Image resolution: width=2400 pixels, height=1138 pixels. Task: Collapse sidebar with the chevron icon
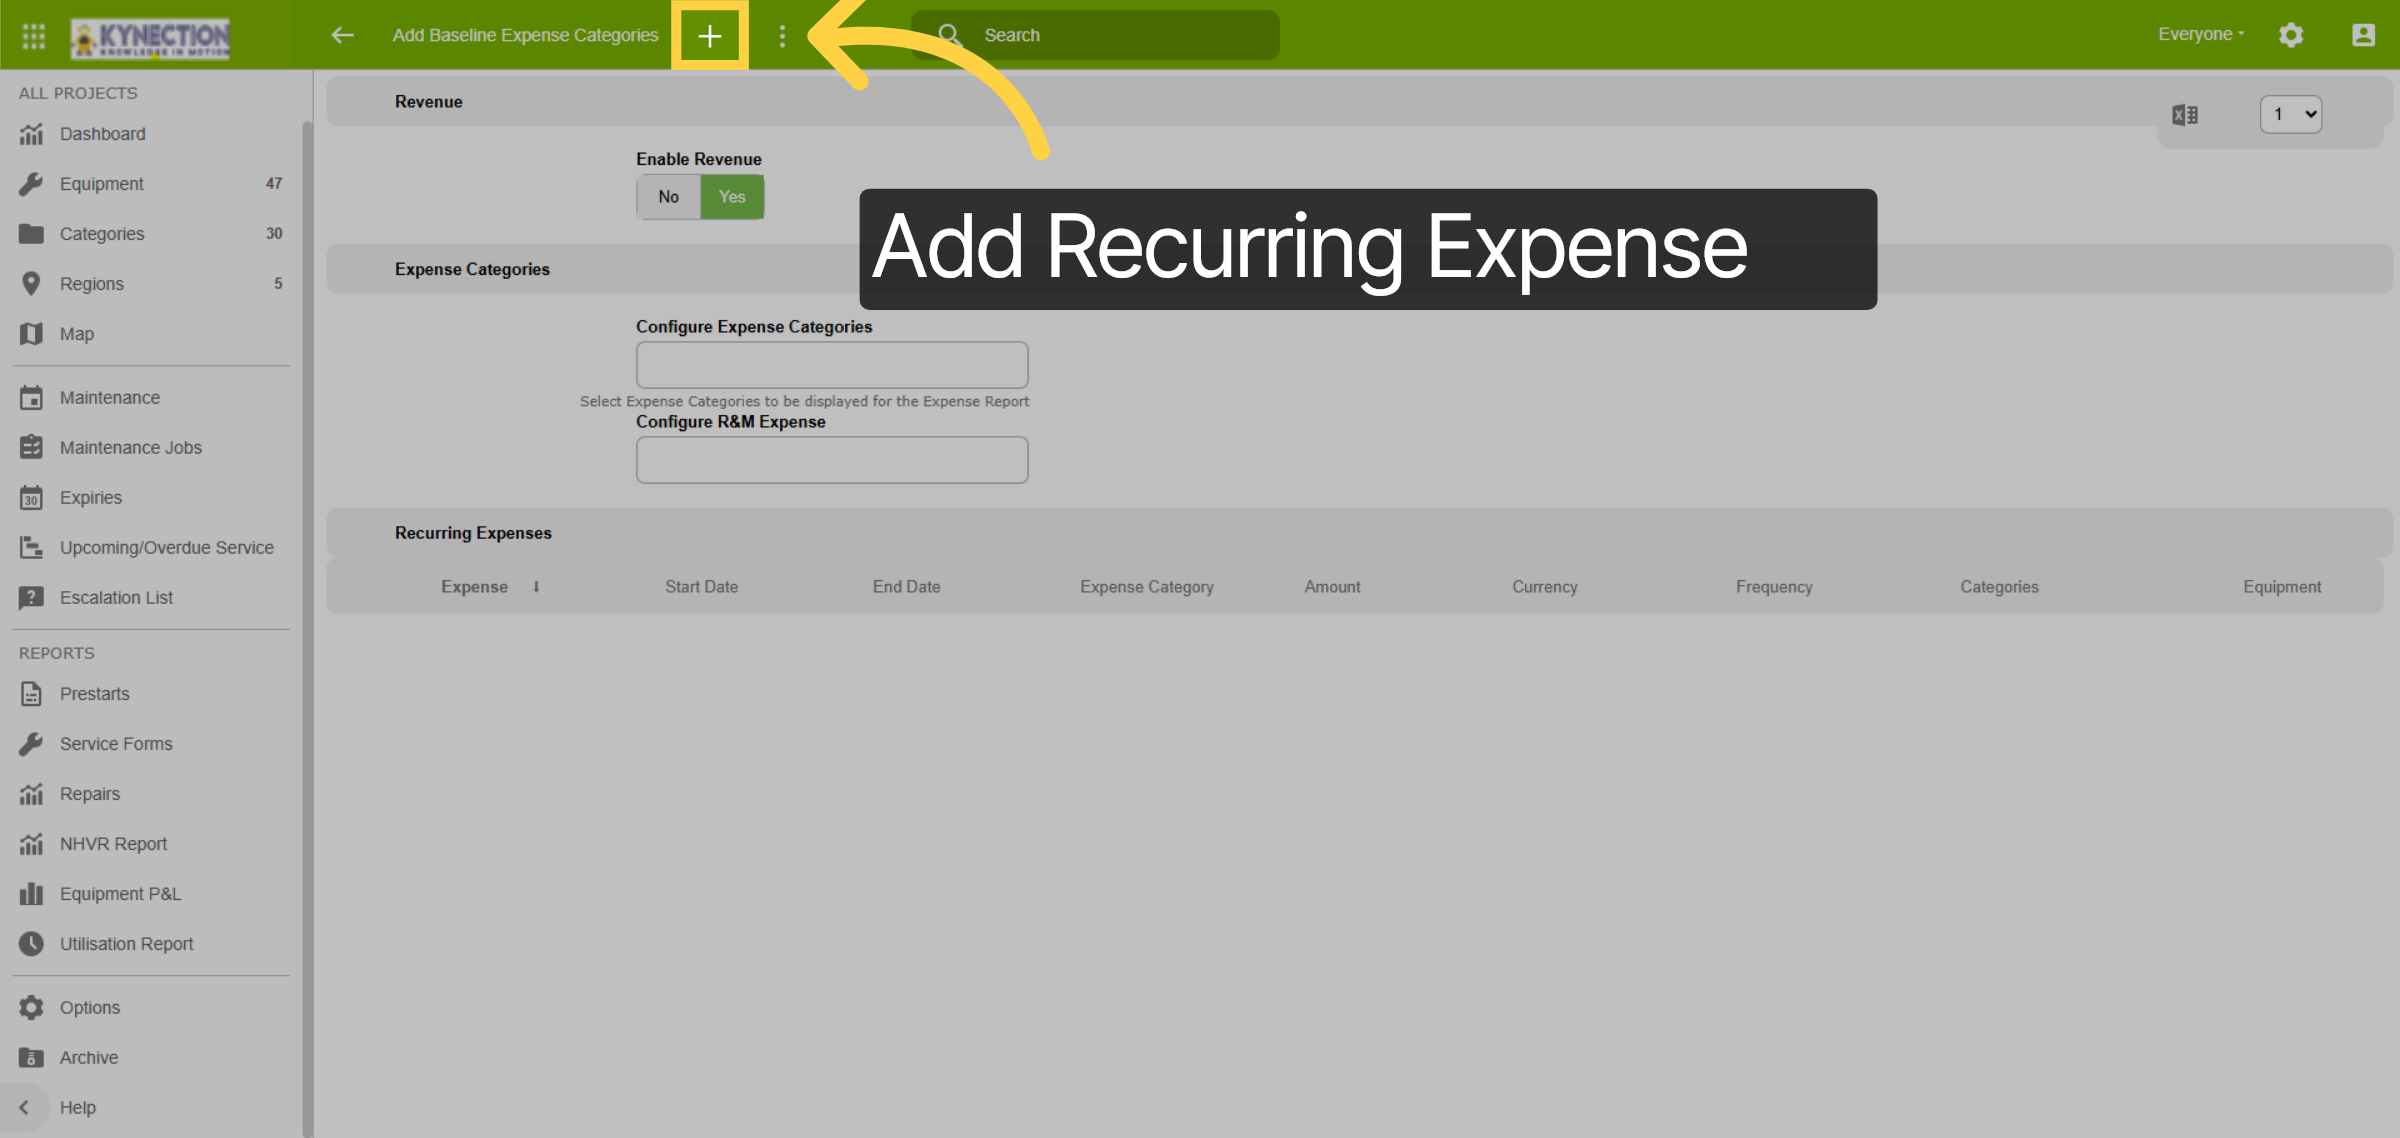(x=24, y=1108)
